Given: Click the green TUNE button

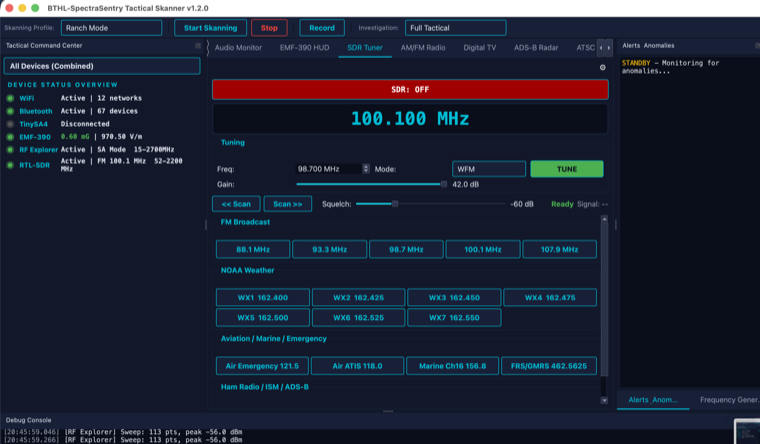Looking at the screenshot, I should (567, 169).
